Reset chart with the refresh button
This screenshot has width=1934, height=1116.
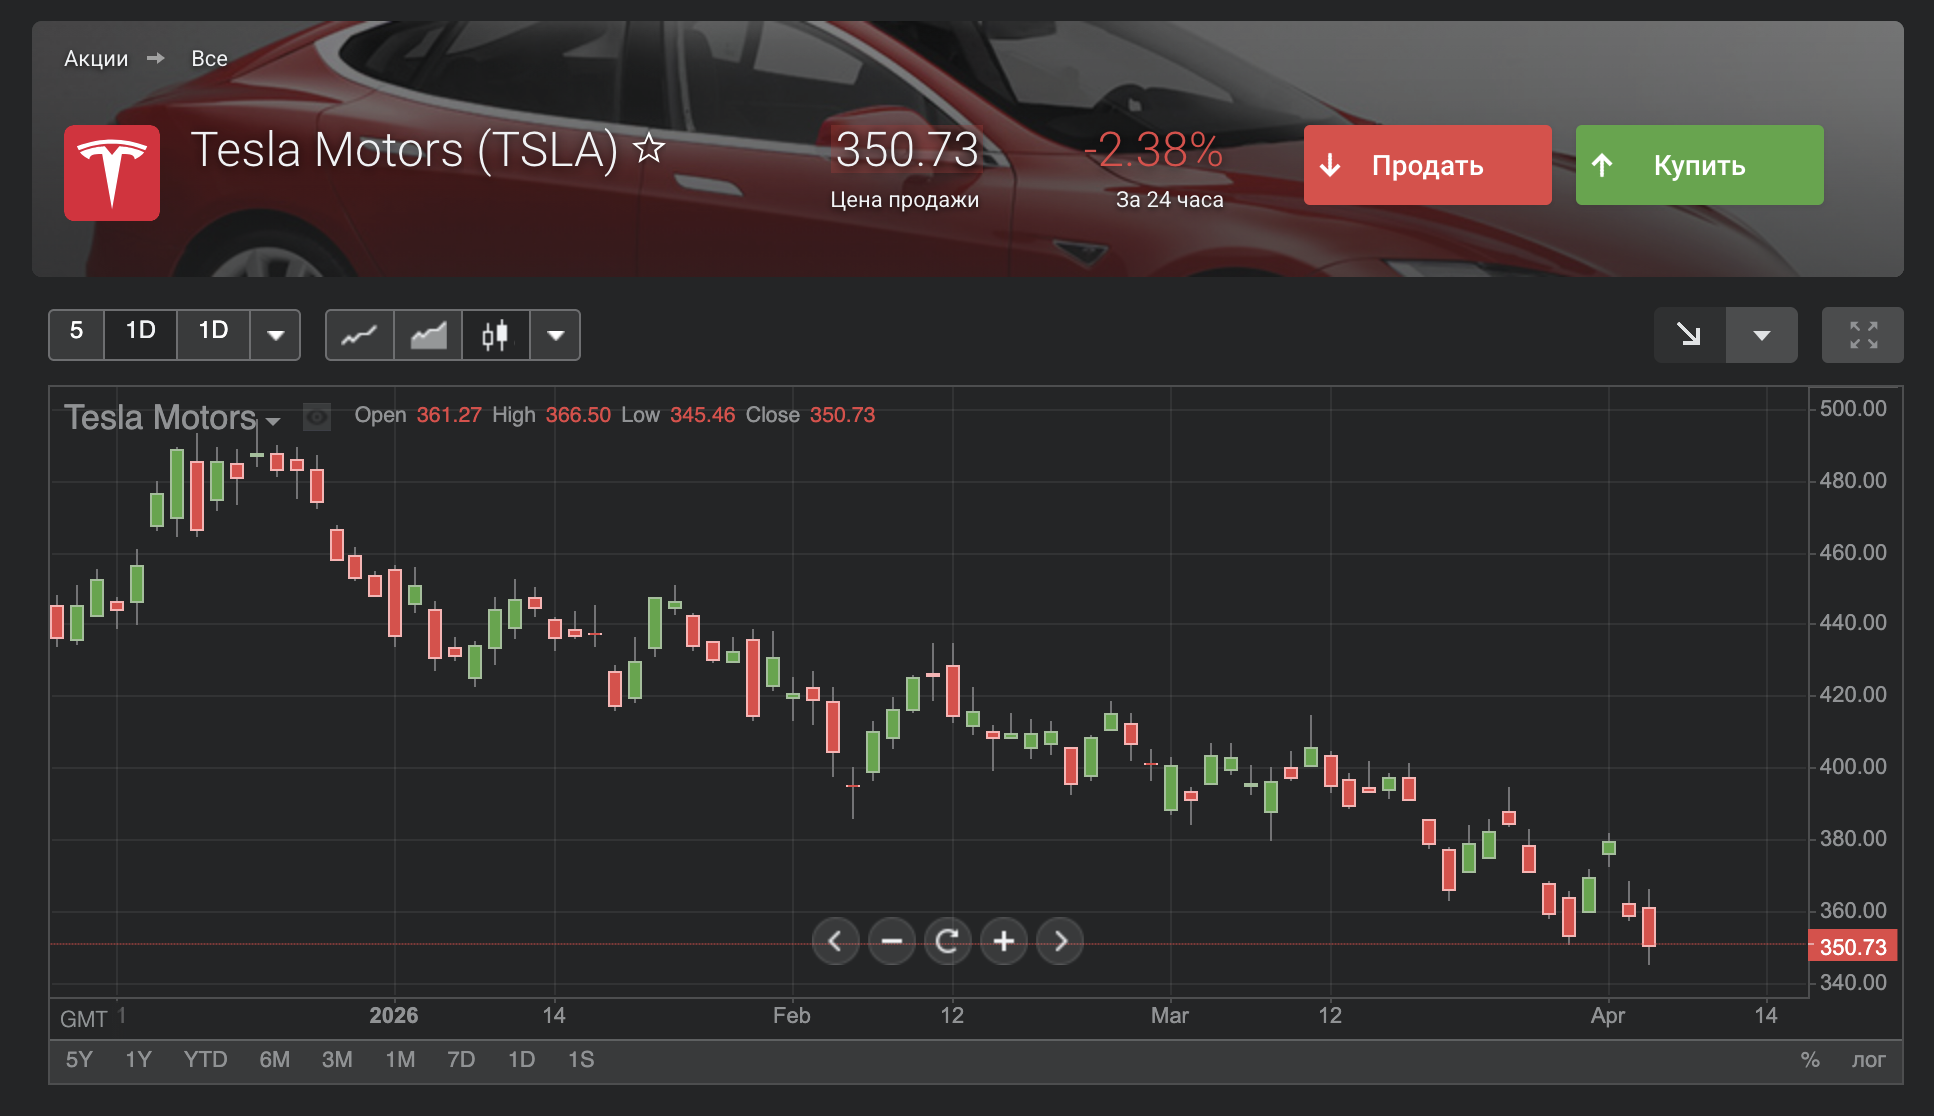[x=947, y=941]
